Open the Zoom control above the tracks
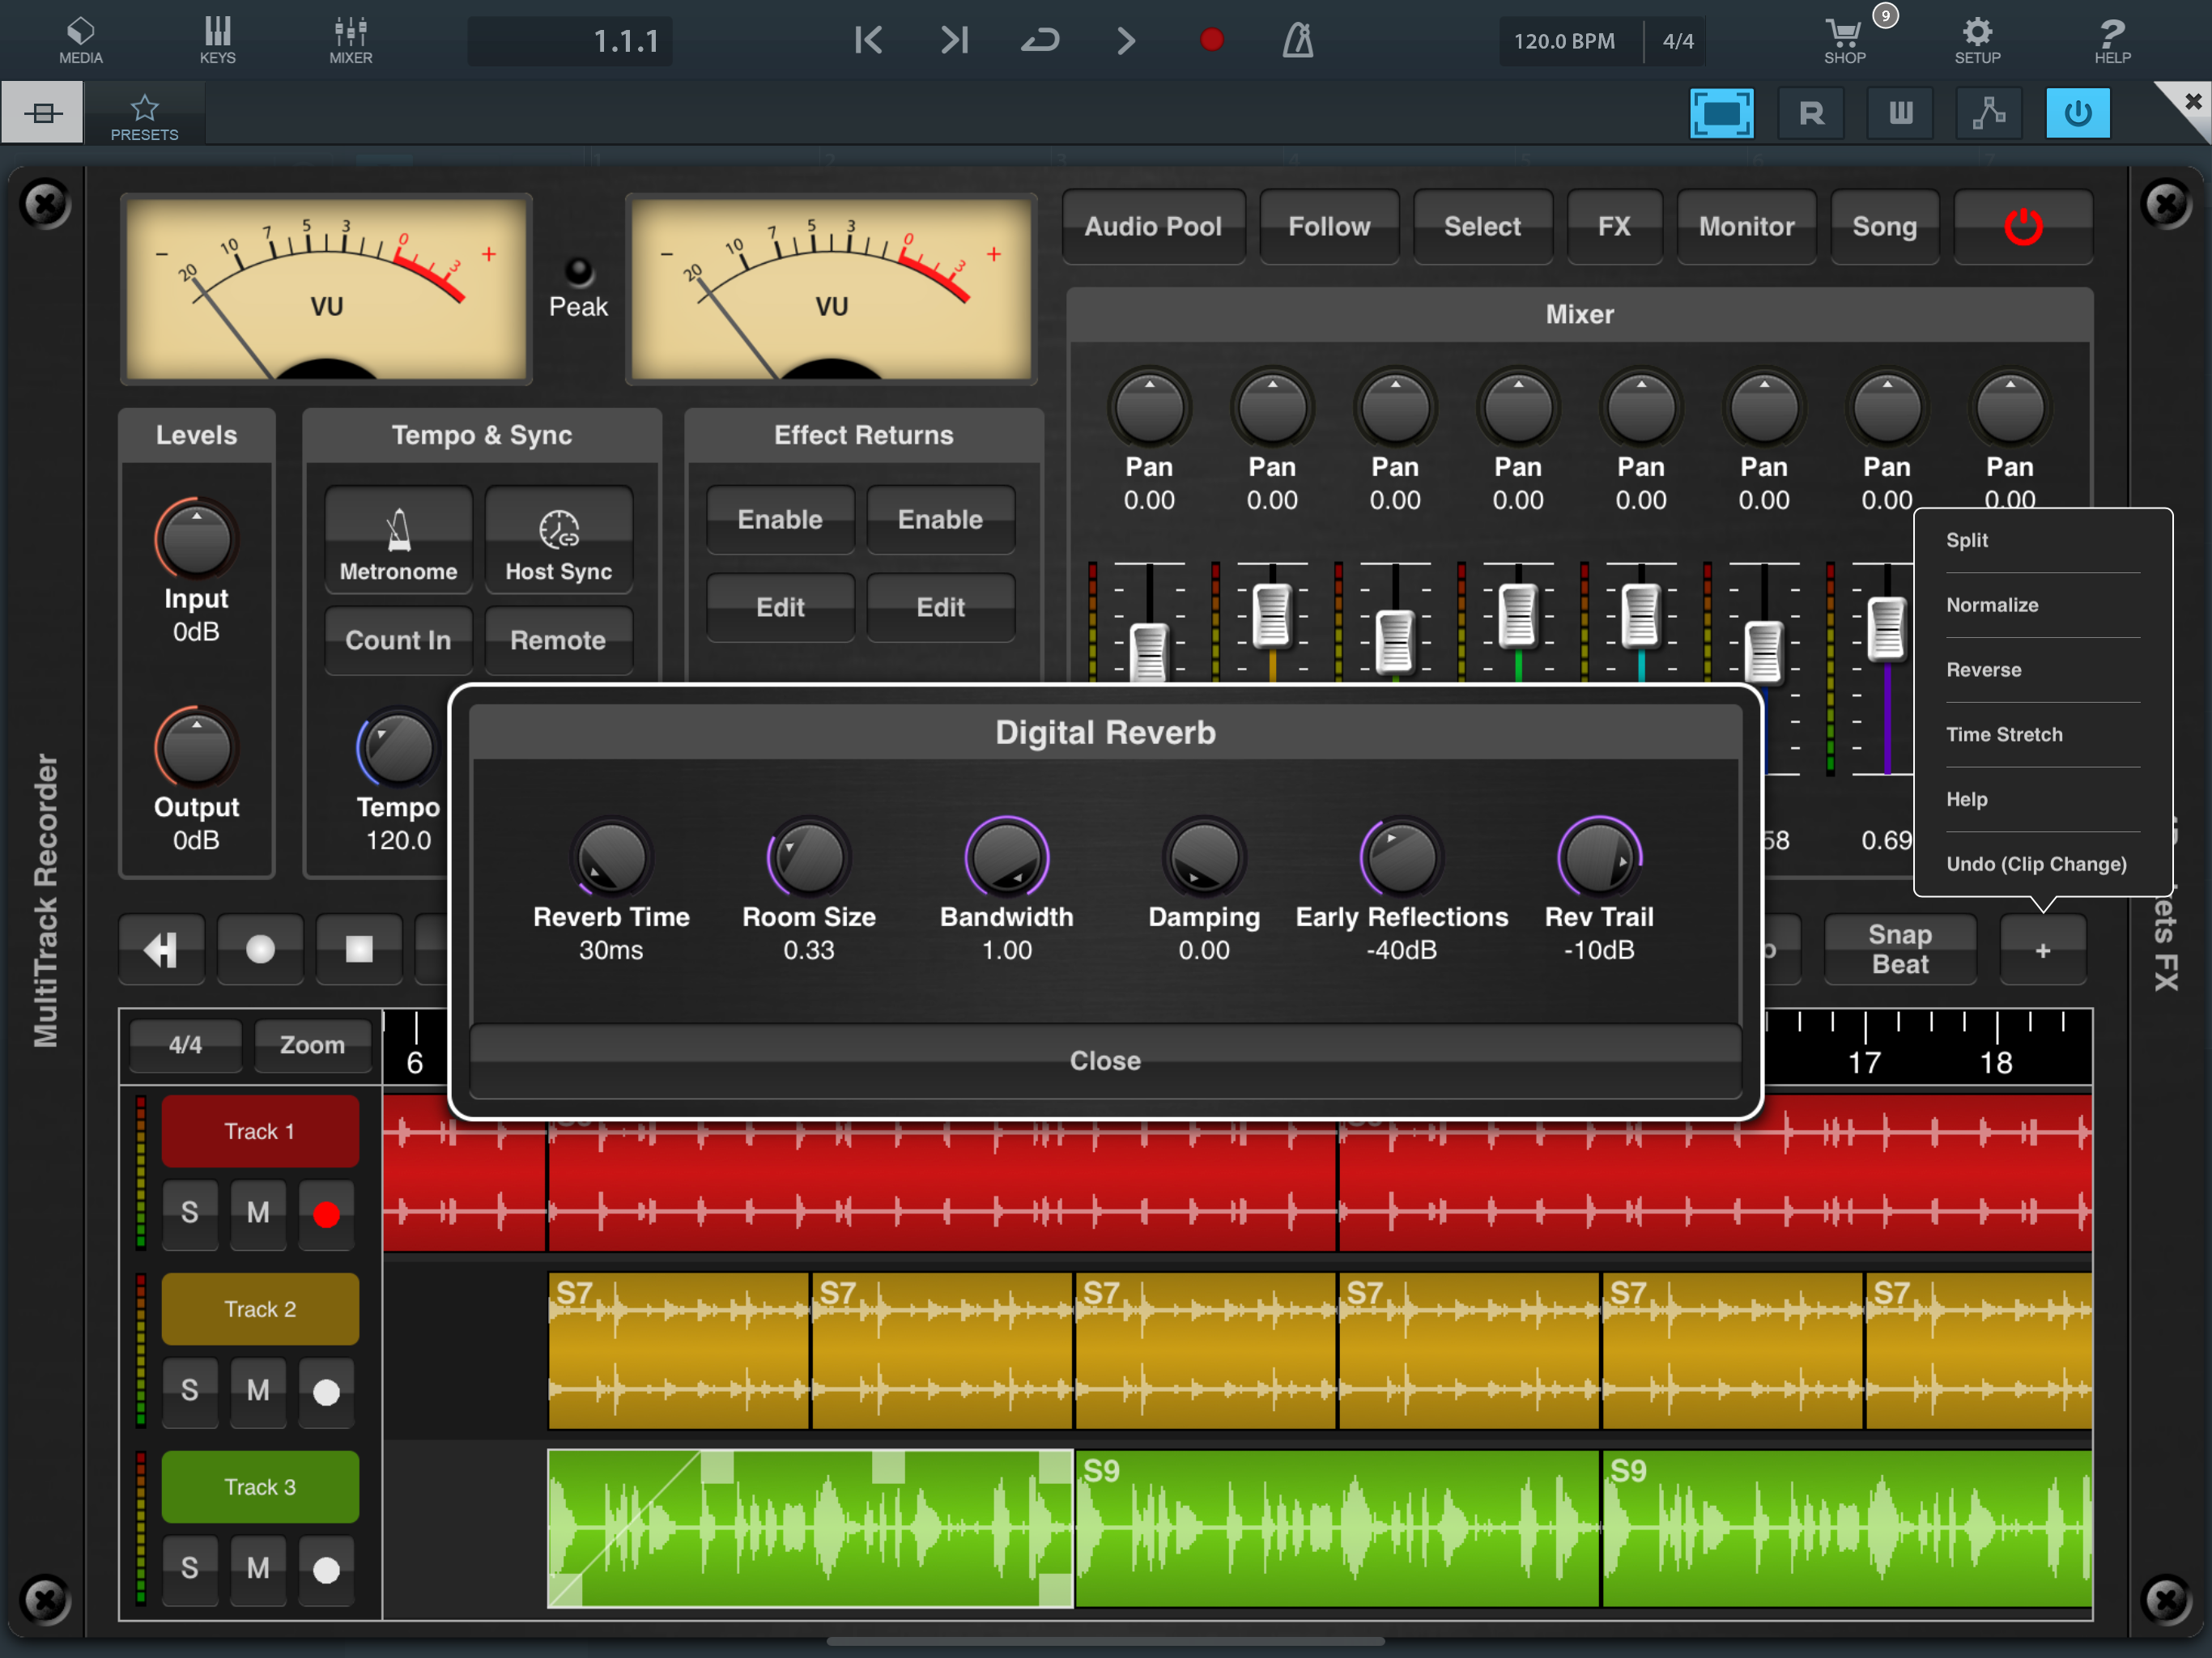Image resolution: width=2212 pixels, height=1658 pixels. (312, 1045)
